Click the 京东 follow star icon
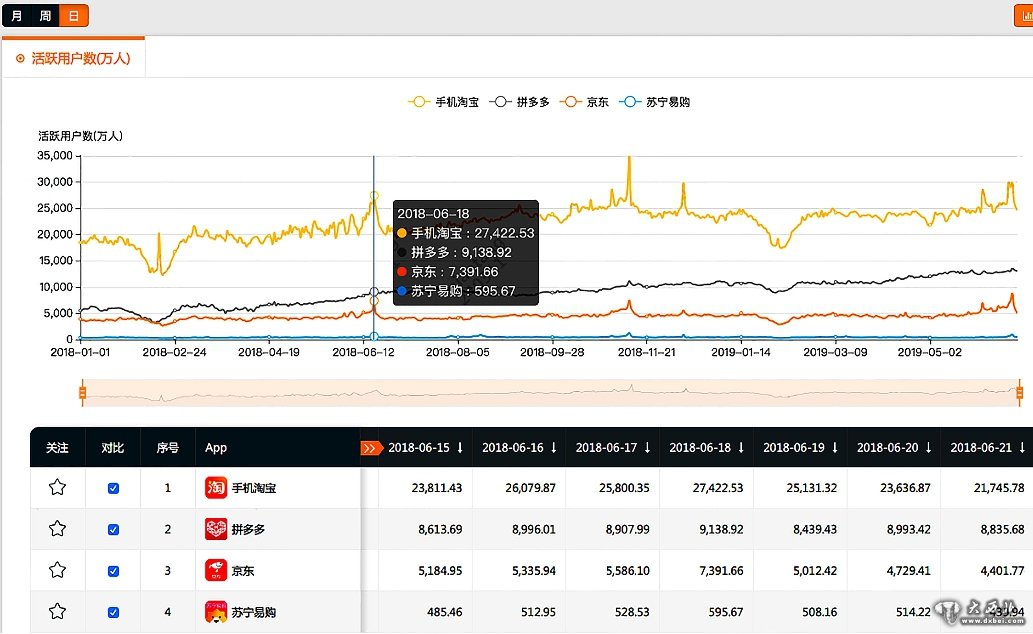The image size is (1033, 634). 57,570
